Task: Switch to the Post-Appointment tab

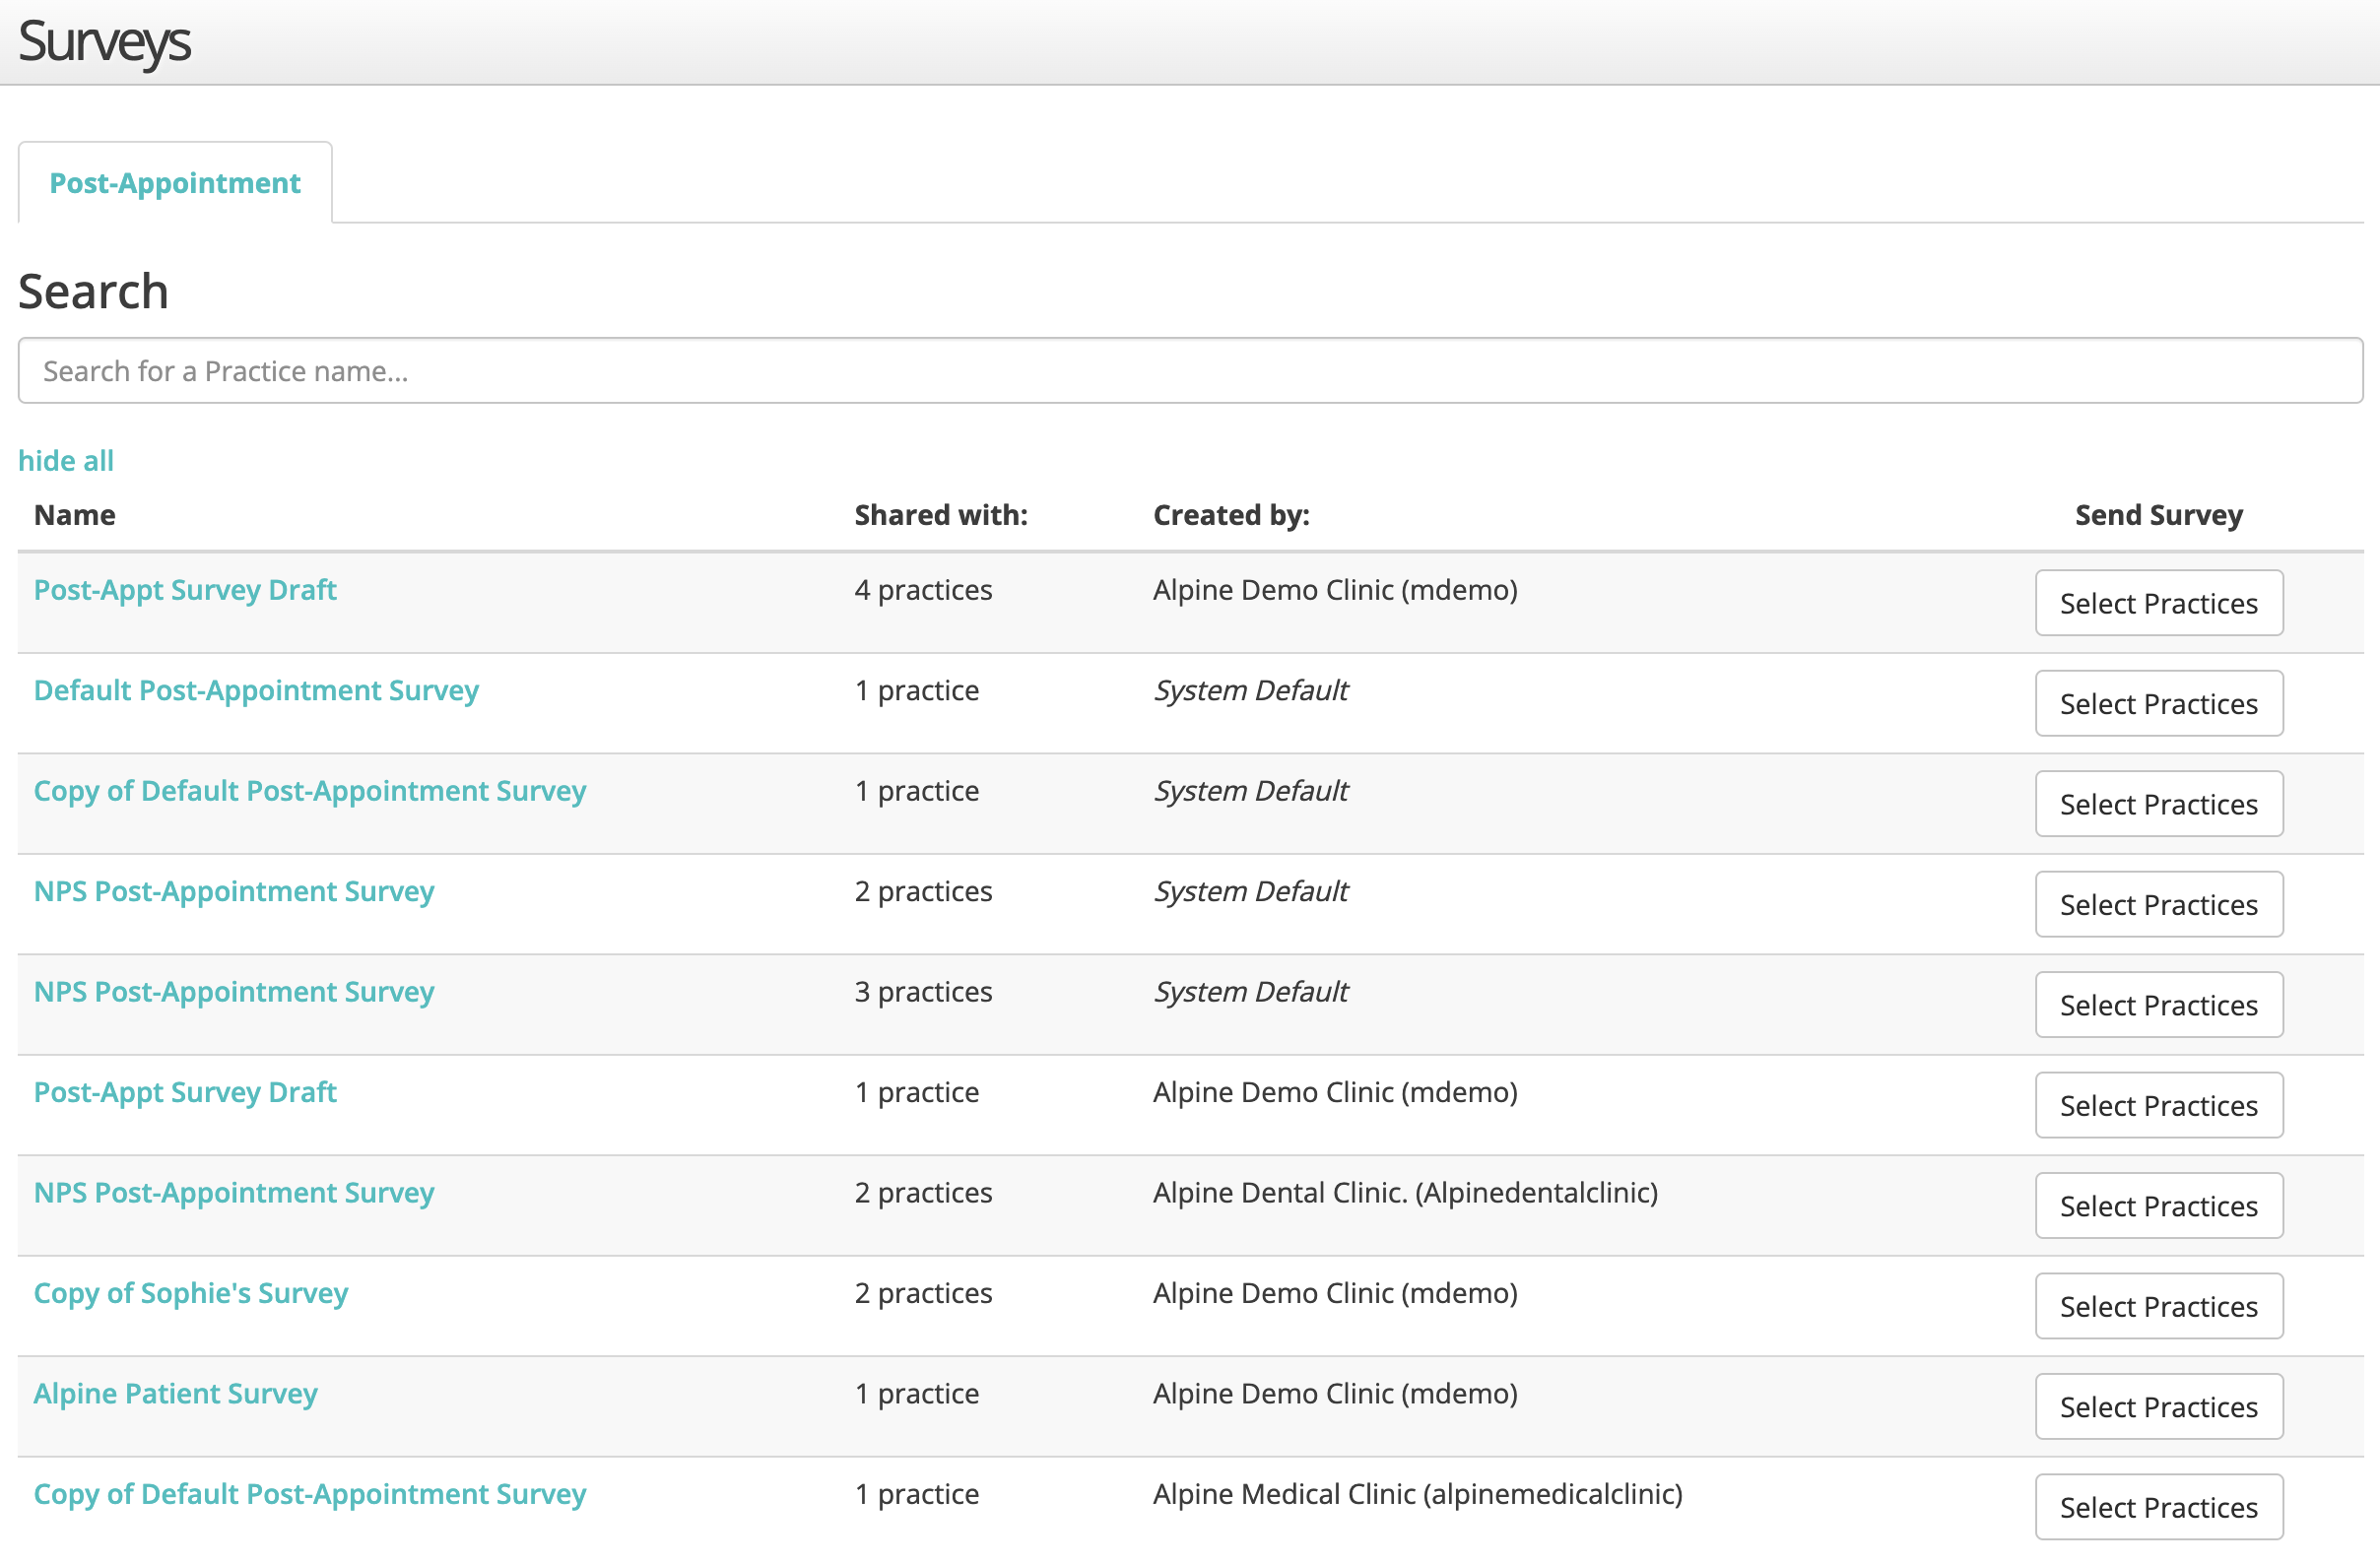Action: coord(174,182)
